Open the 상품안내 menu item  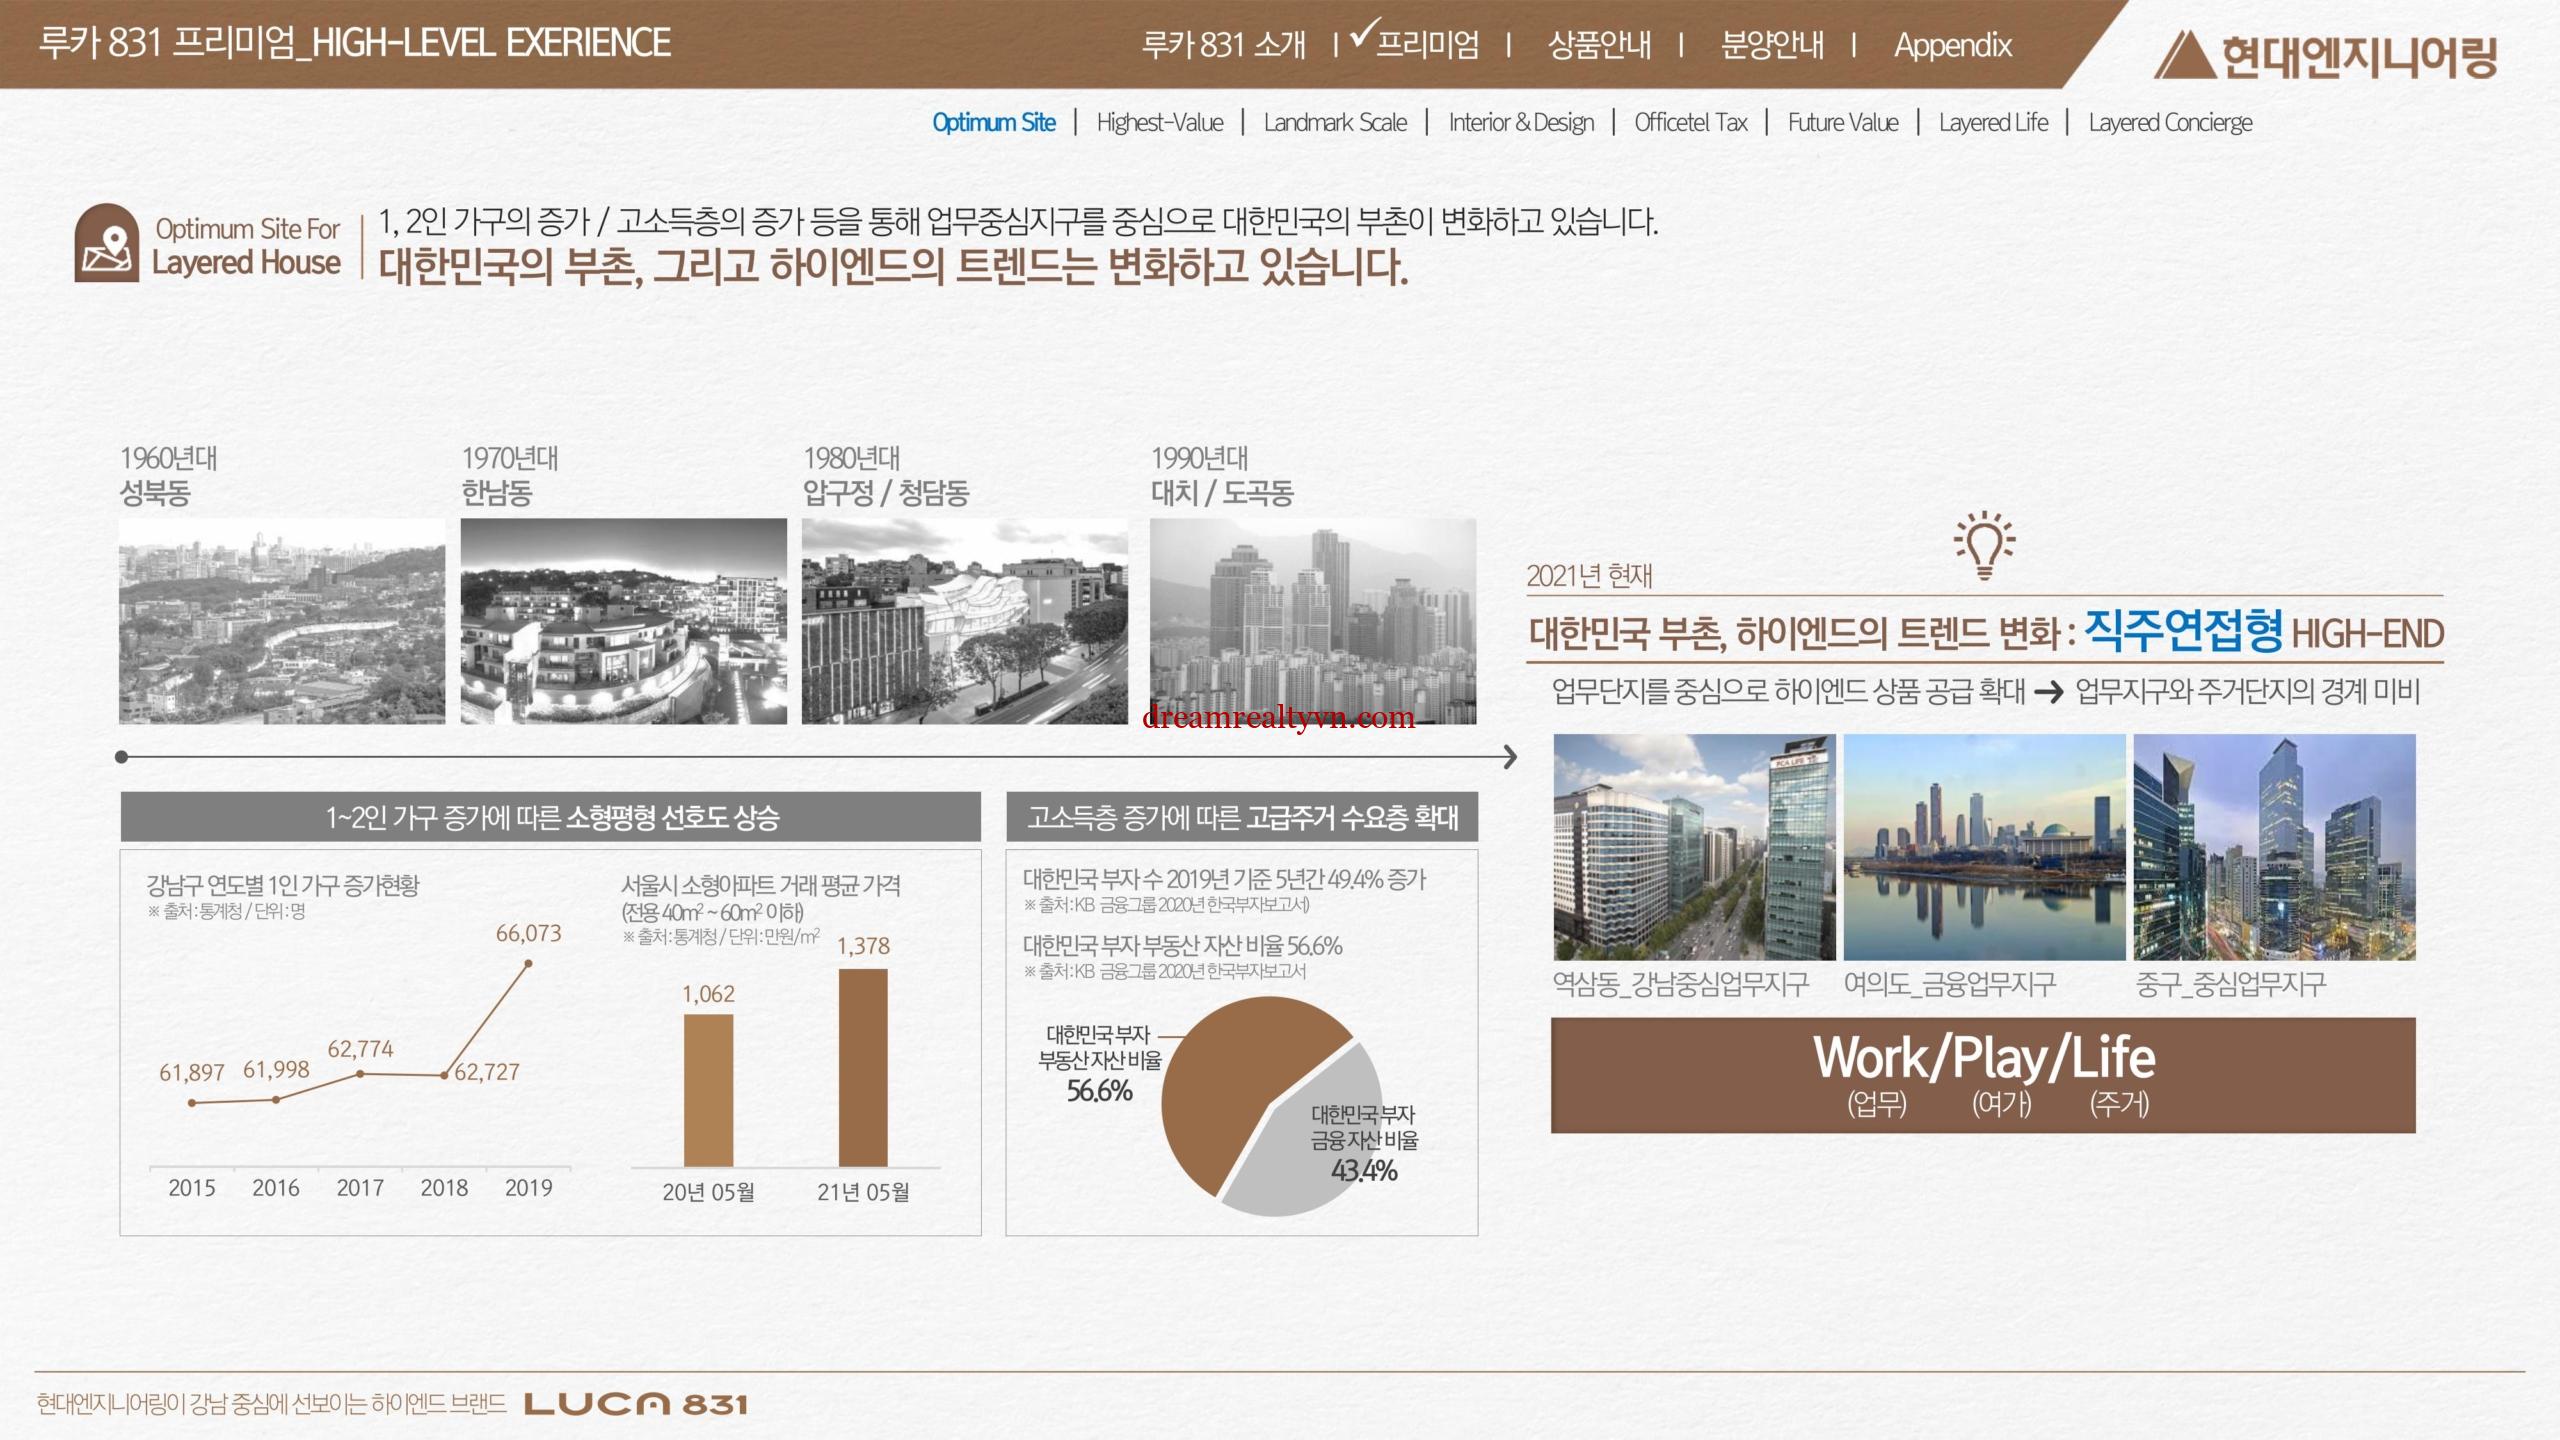pyautogui.click(x=1598, y=45)
